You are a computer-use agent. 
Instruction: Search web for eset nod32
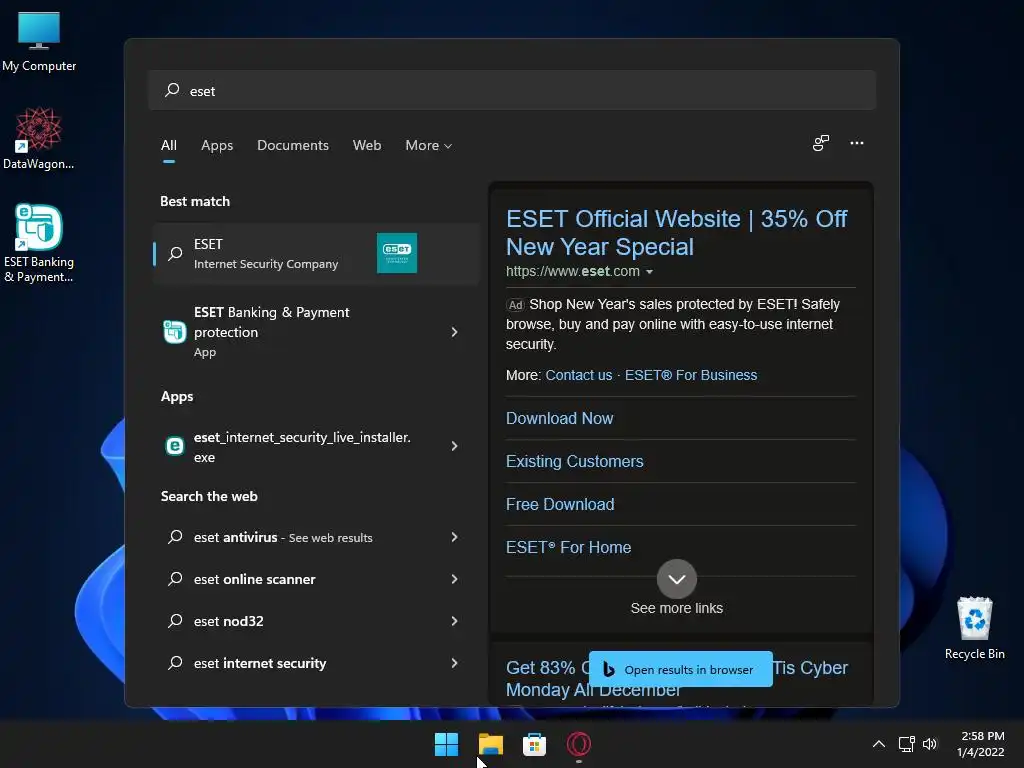pos(316,621)
